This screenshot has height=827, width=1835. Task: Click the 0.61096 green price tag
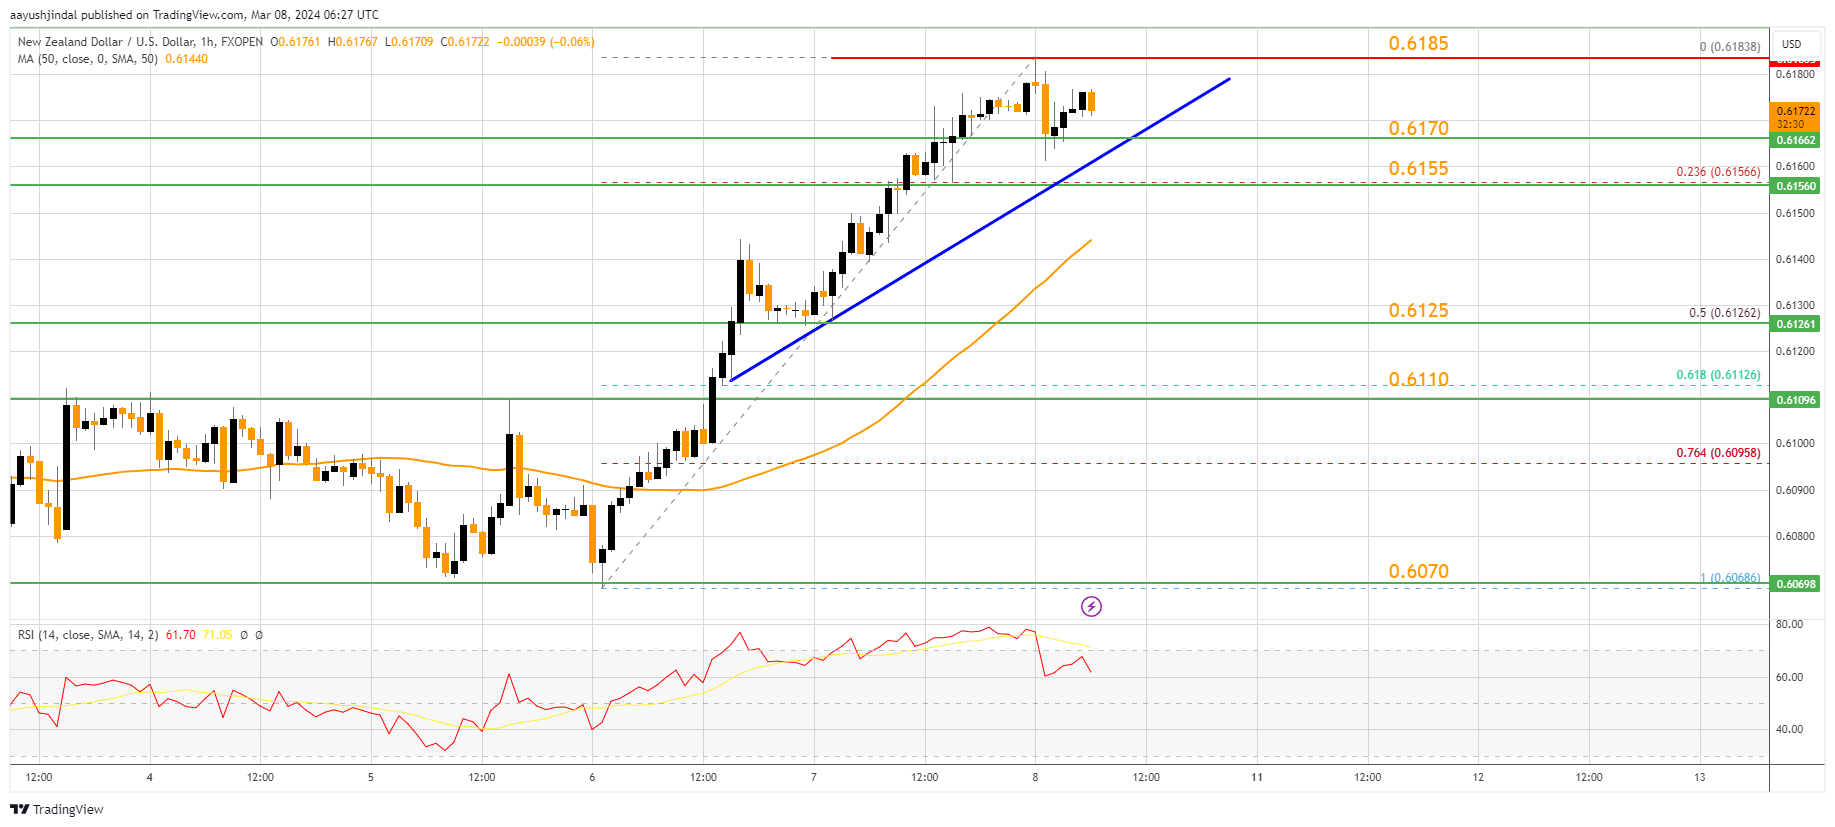click(x=1796, y=400)
